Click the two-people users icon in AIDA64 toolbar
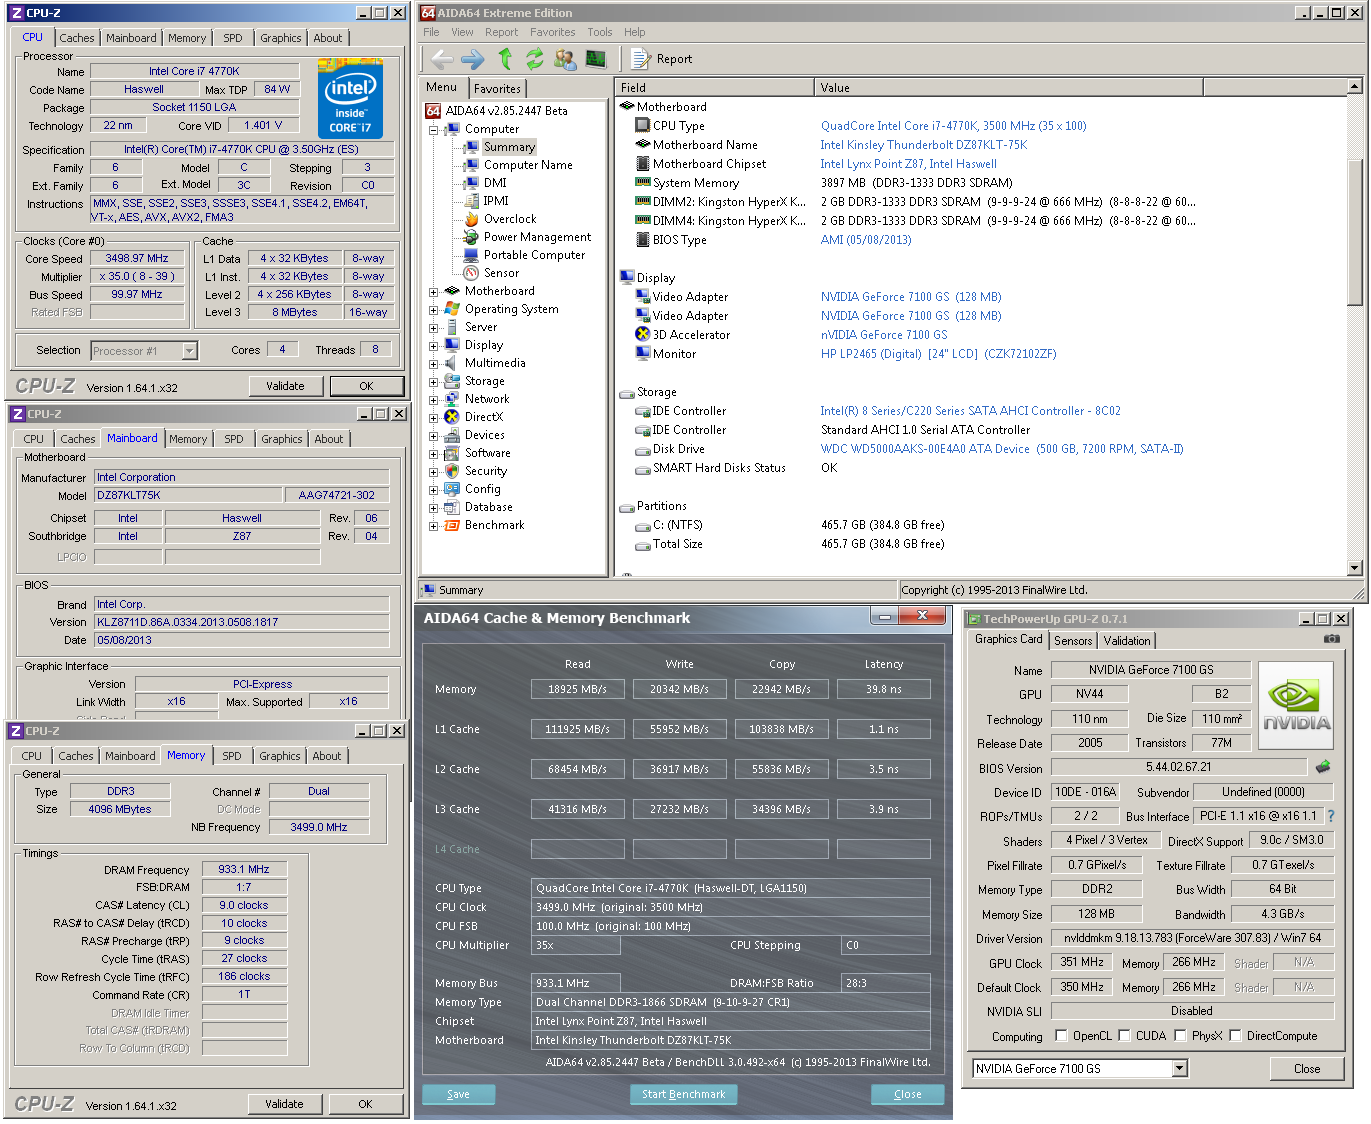Viewport: 1371px width, 1124px height. [565, 59]
